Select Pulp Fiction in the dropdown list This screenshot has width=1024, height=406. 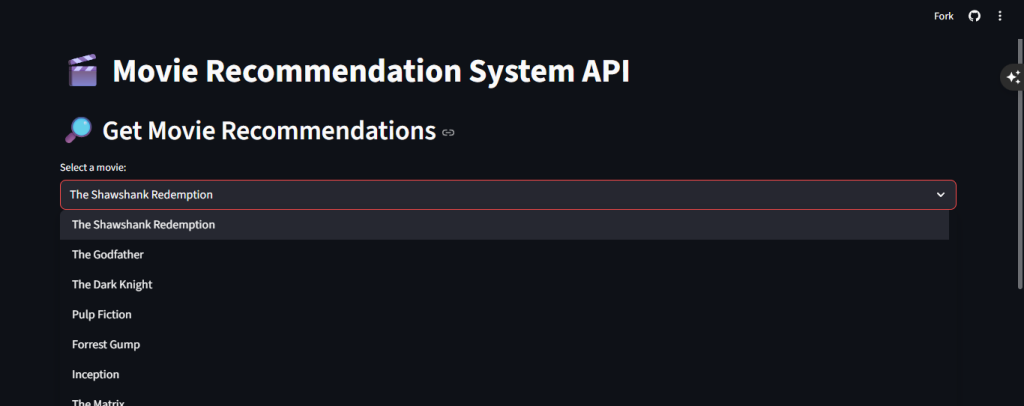pyautogui.click(x=102, y=315)
